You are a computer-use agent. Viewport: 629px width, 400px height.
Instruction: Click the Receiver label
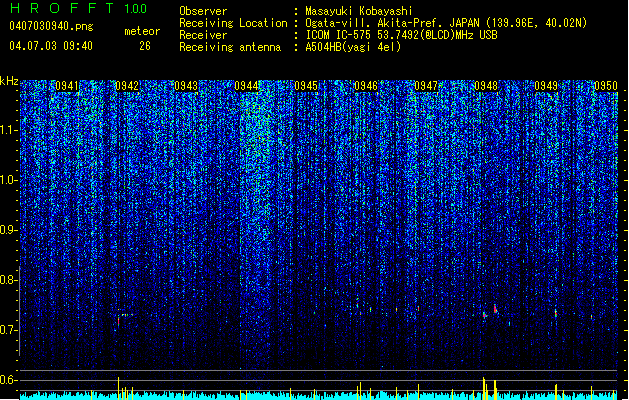coord(203,35)
